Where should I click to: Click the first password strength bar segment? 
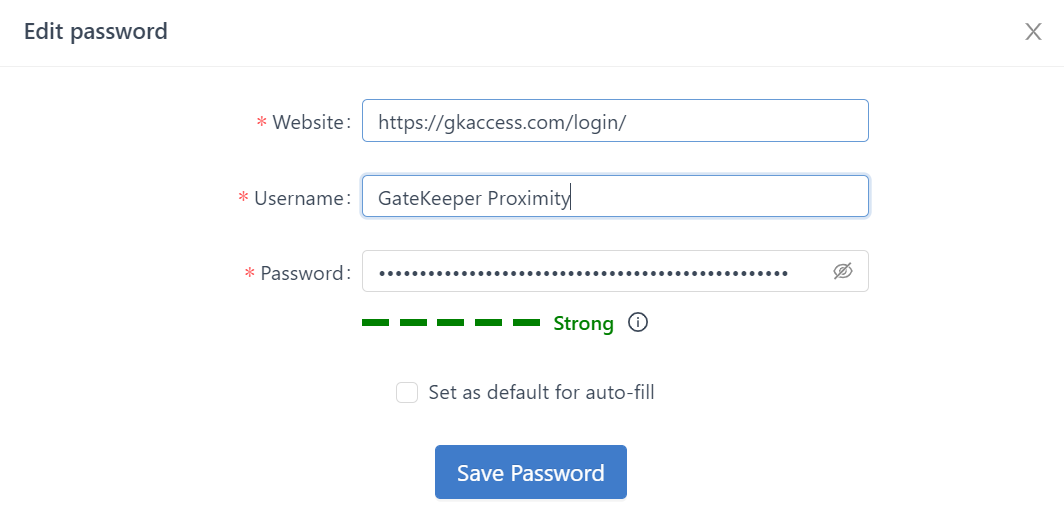point(375,323)
